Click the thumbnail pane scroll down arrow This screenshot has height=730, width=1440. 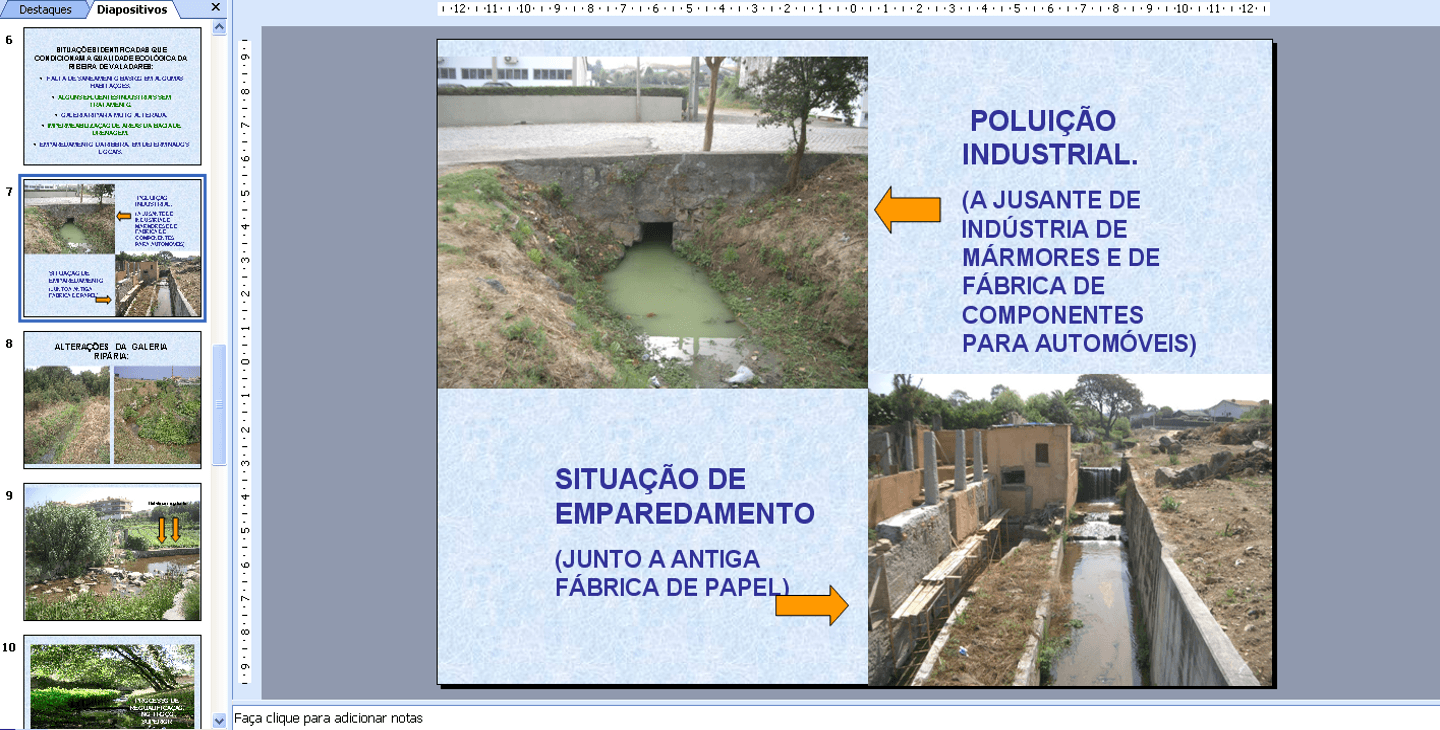[220, 720]
